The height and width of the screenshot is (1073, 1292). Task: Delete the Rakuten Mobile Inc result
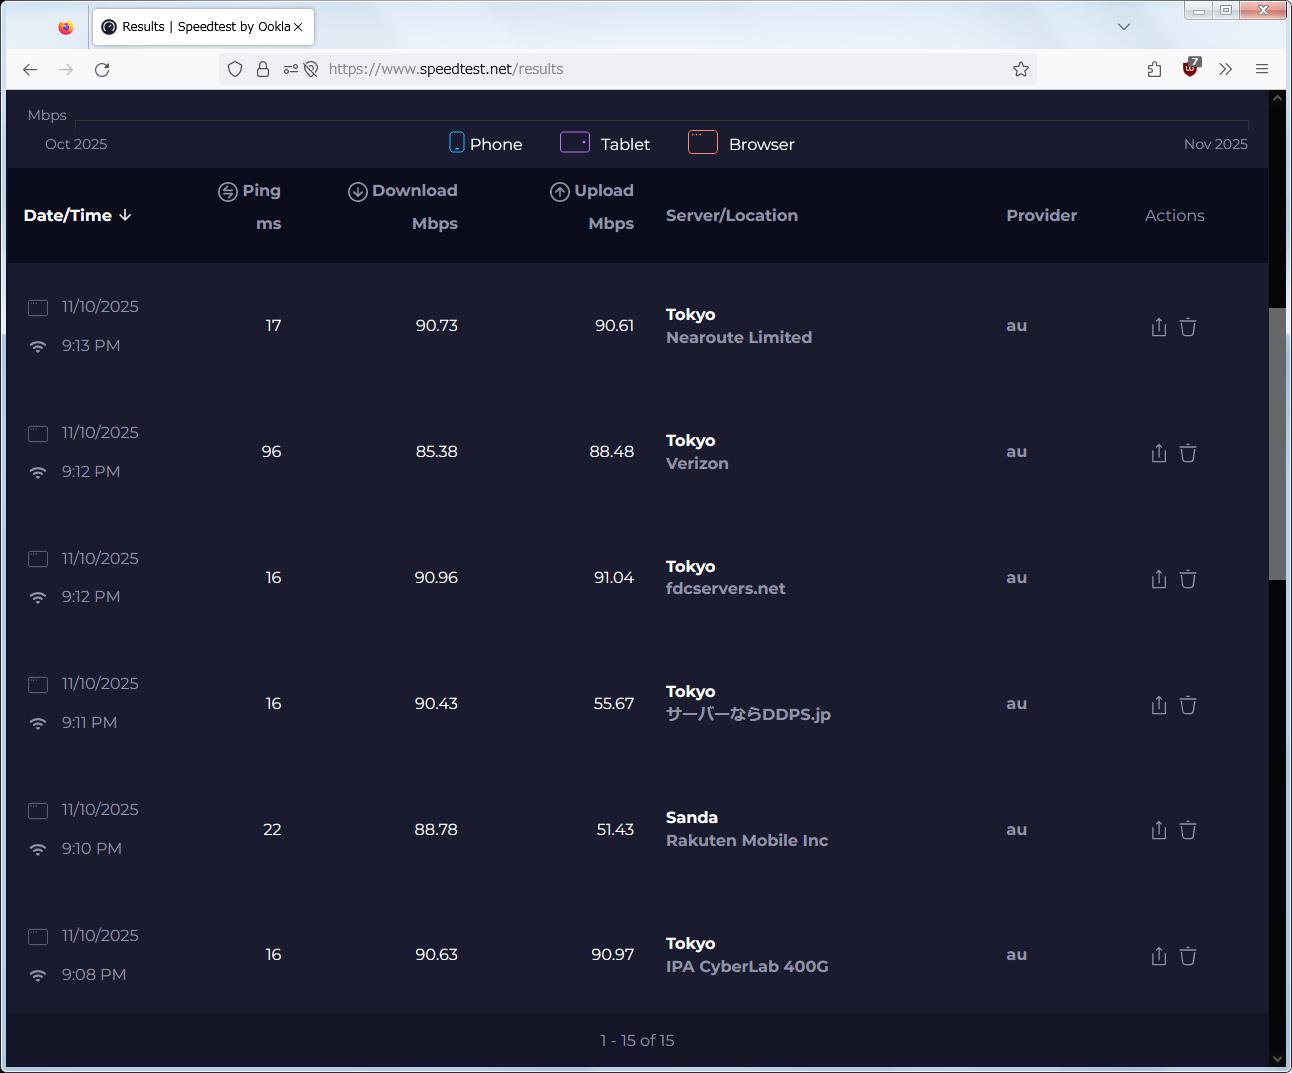click(x=1188, y=830)
